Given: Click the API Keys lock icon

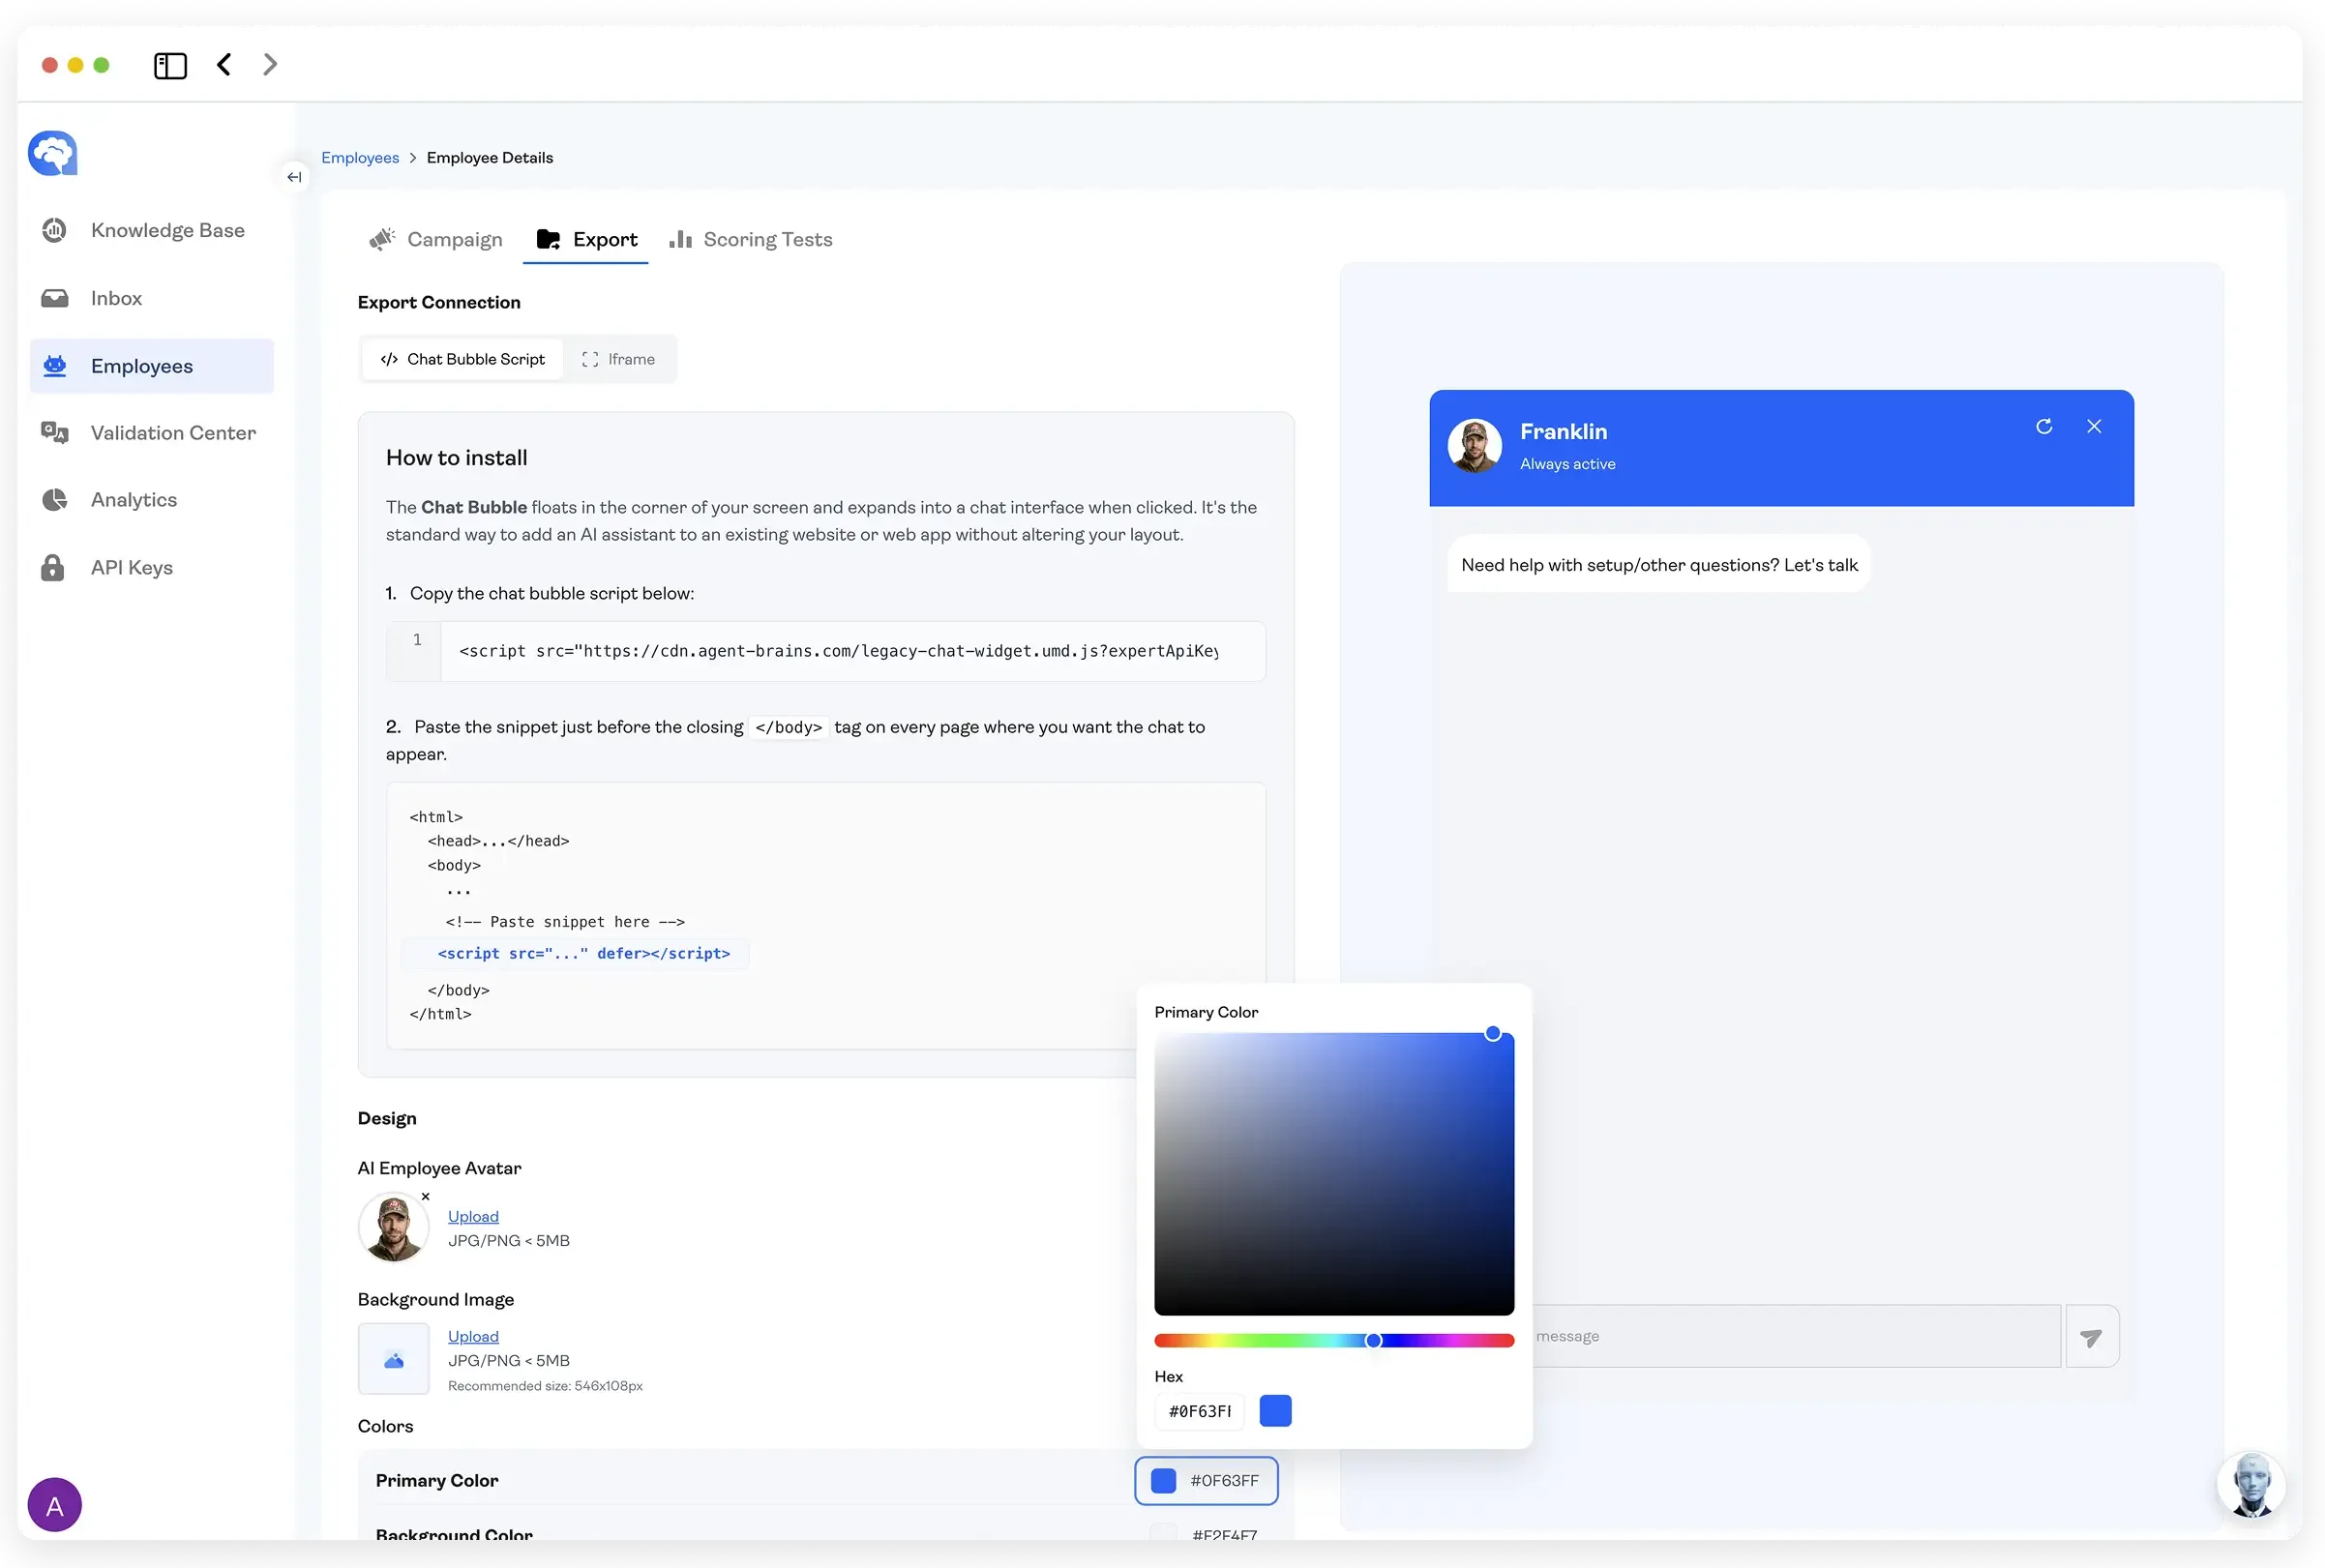Looking at the screenshot, I should pos(53,568).
